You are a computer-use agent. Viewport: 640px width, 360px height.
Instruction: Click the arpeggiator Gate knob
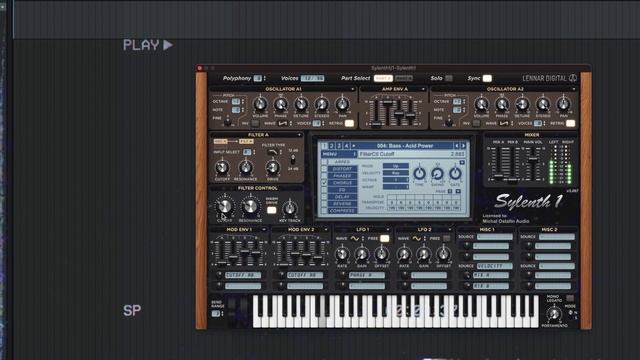(x=455, y=173)
